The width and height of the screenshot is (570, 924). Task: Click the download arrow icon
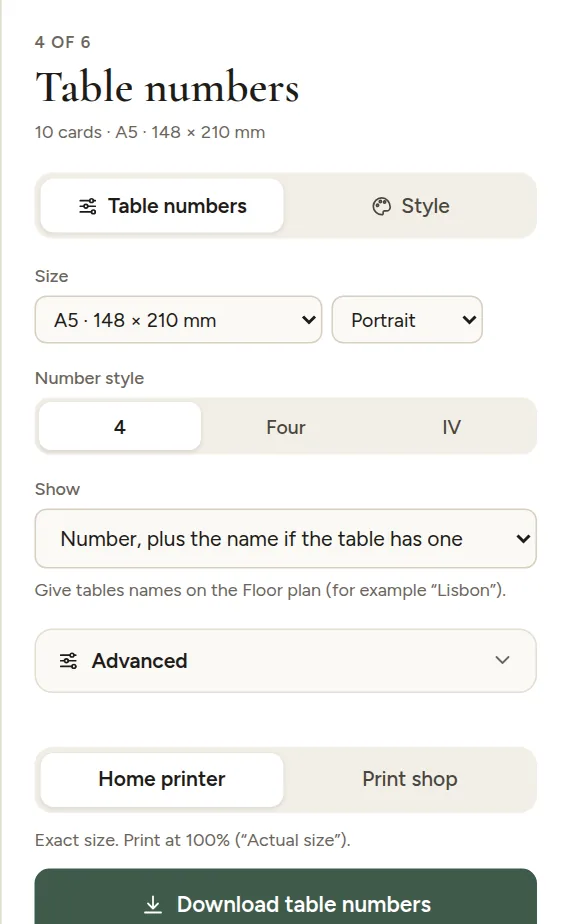click(x=153, y=905)
